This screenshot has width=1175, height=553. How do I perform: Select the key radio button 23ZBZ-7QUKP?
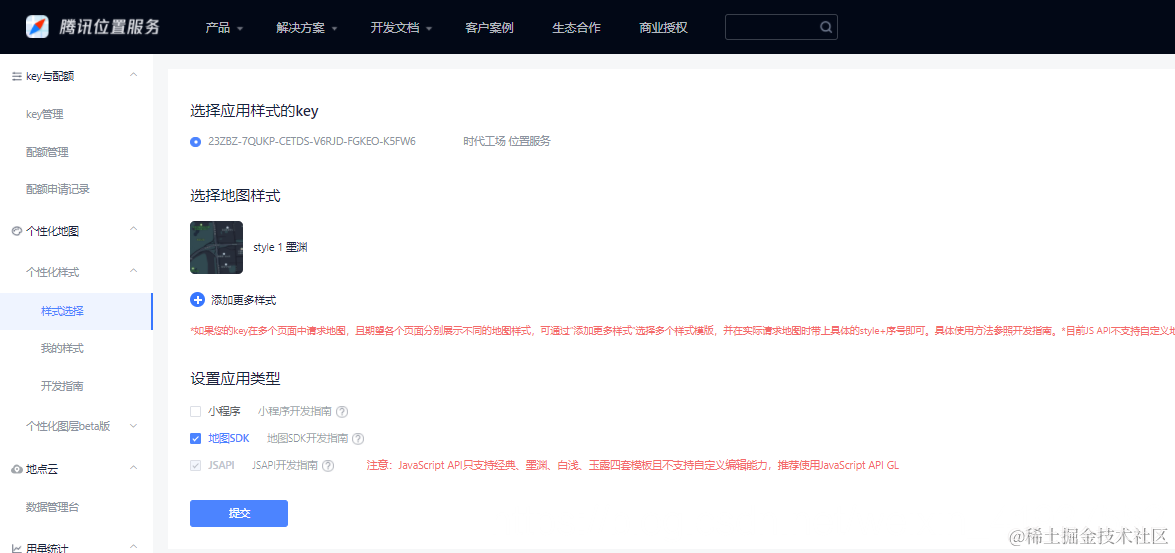click(x=196, y=141)
